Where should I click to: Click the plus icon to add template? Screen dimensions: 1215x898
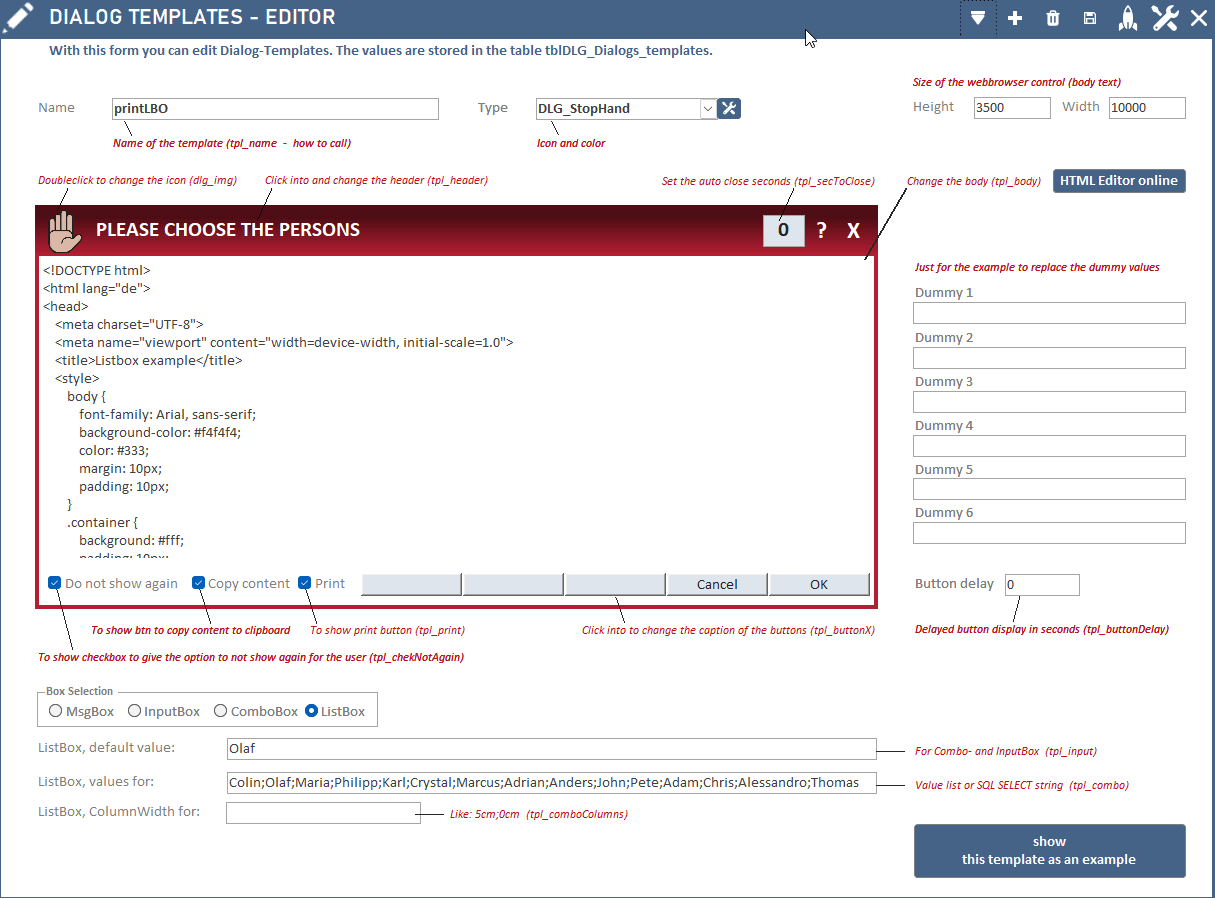pos(1015,18)
